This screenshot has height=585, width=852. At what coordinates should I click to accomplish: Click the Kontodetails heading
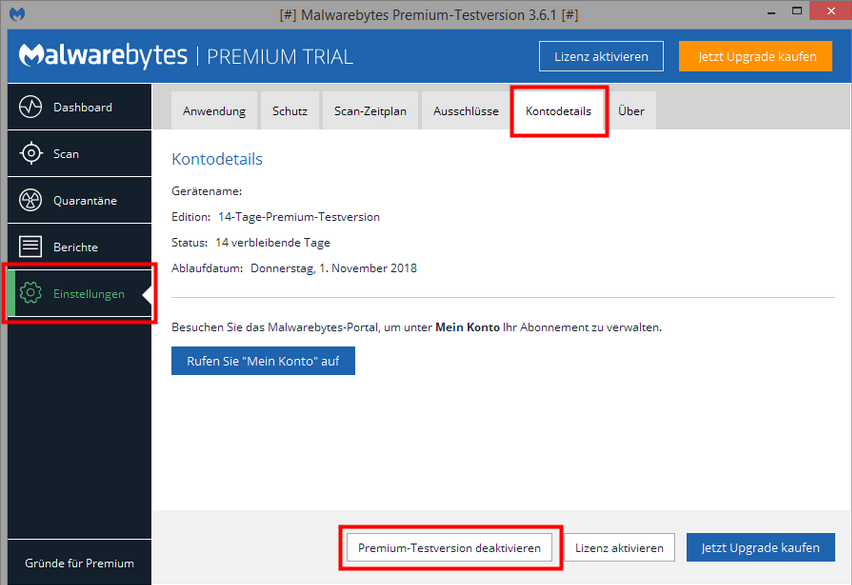(217, 159)
